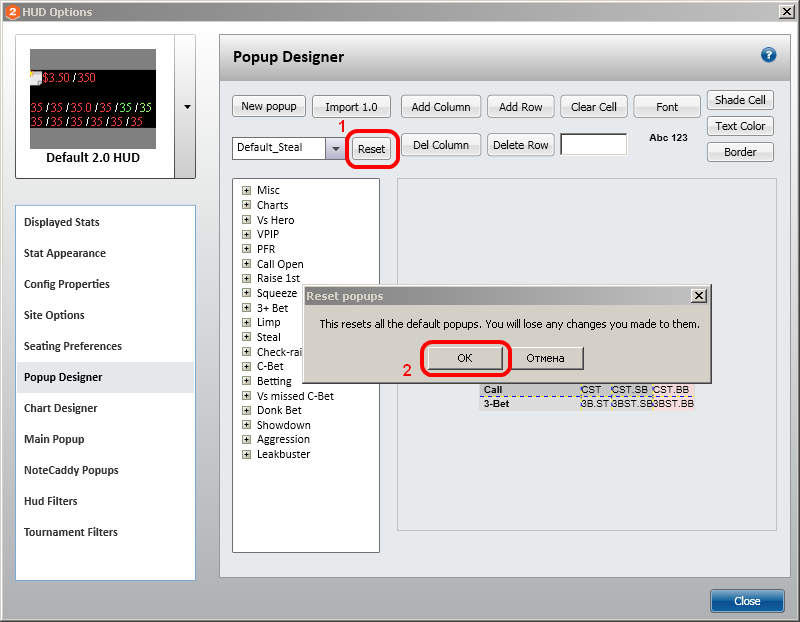Close the Reset popups dialog
The height and width of the screenshot is (622, 800).
(698, 295)
